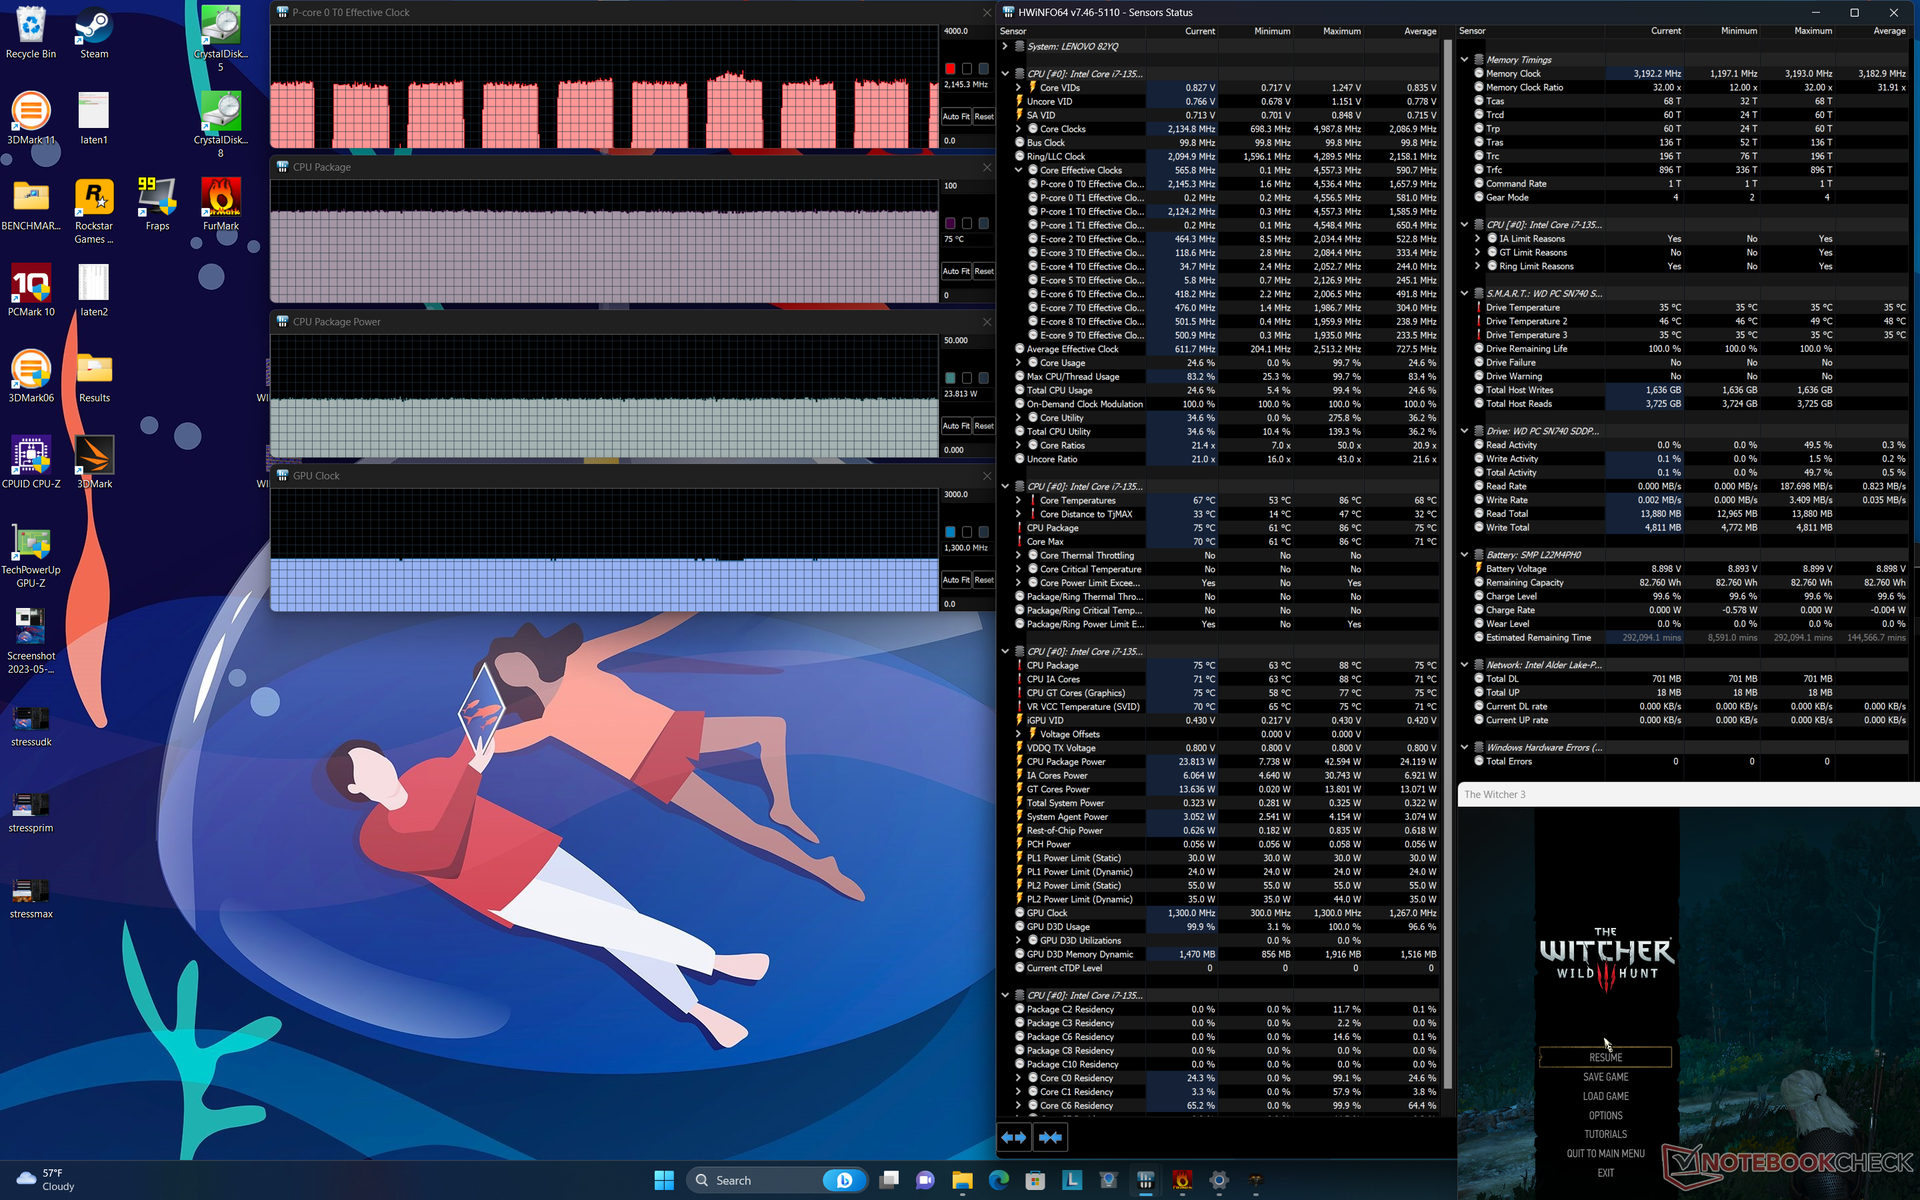Image resolution: width=1920 pixels, height=1200 pixels.
Task: Click Auto Fit in P-core 0 T0 graph
Action: (956, 117)
